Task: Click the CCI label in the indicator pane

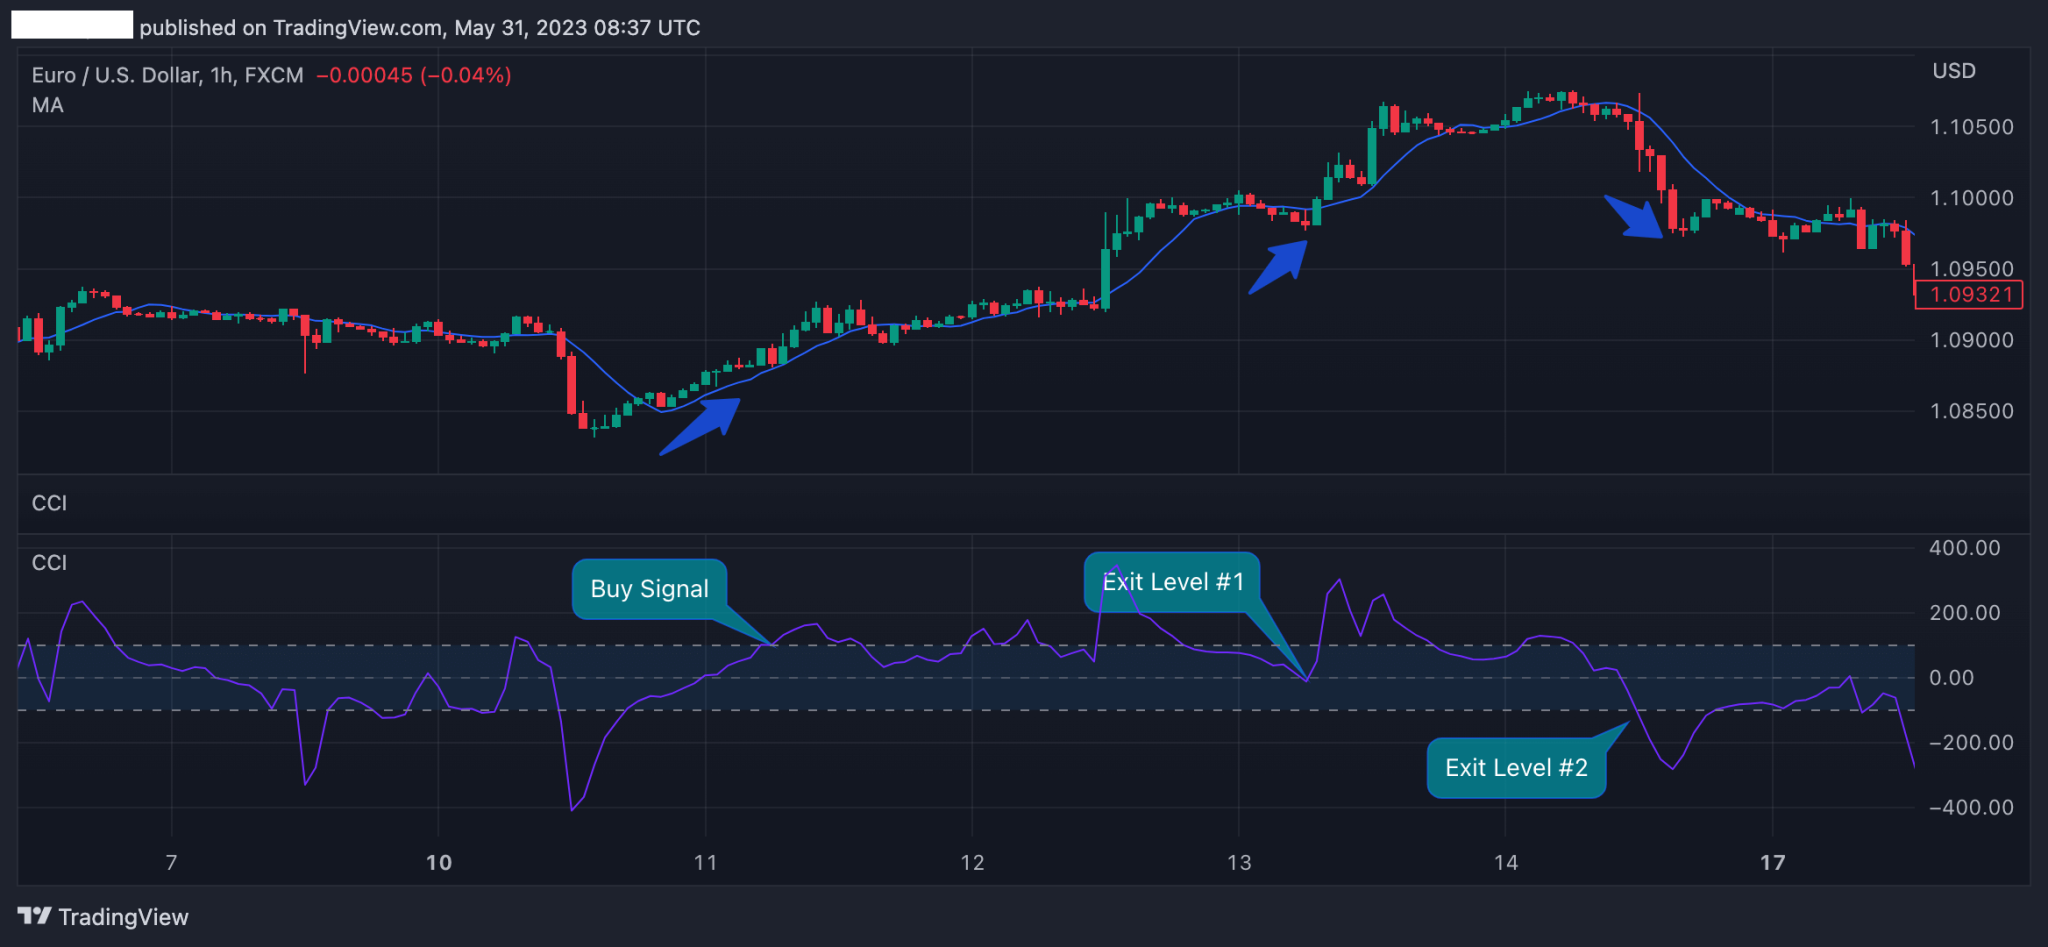Action: [x=48, y=562]
